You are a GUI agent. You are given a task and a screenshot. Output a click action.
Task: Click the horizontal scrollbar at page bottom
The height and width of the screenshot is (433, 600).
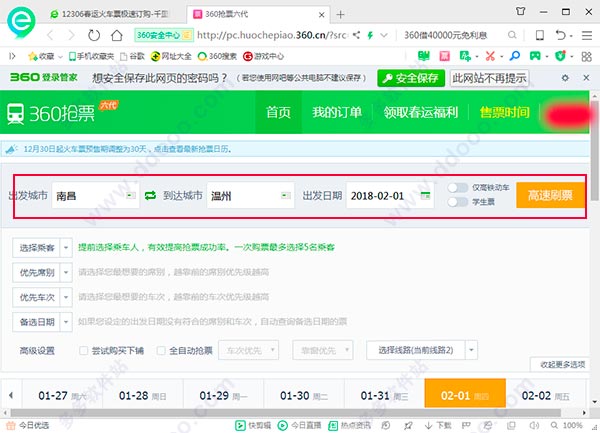pos(285,413)
